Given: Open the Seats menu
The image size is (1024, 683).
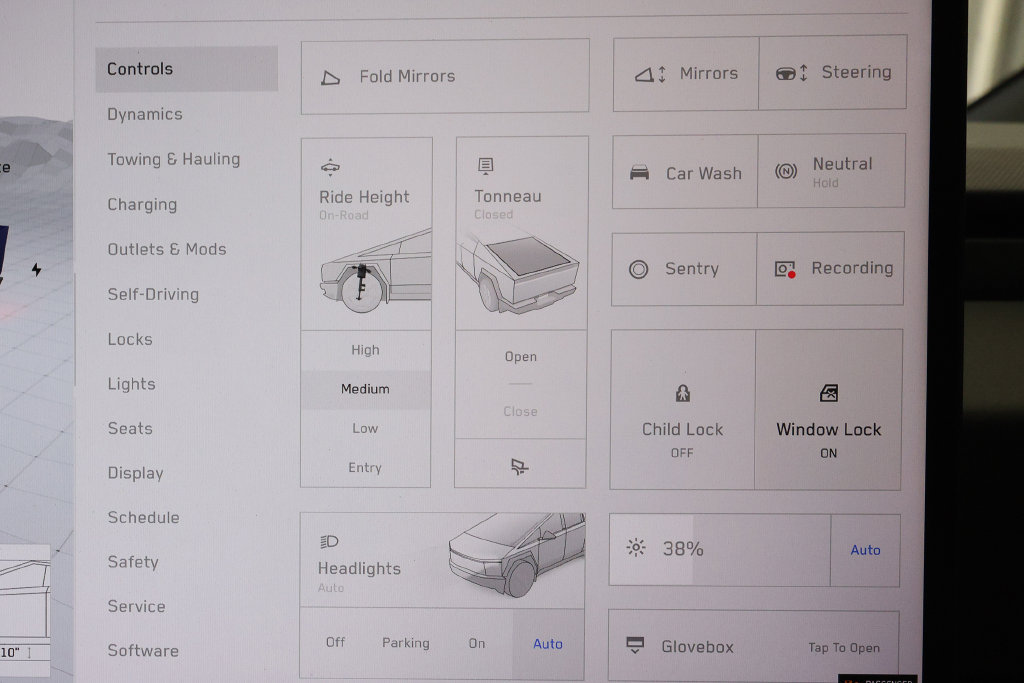Looking at the screenshot, I should (130, 428).
